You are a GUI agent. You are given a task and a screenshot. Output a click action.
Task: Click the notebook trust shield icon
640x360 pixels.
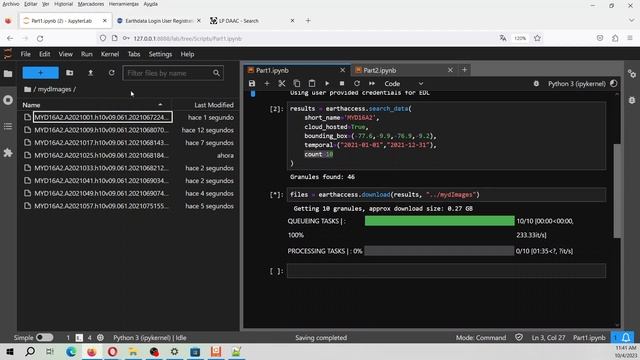pyautogui.click(x=518, y=337)
